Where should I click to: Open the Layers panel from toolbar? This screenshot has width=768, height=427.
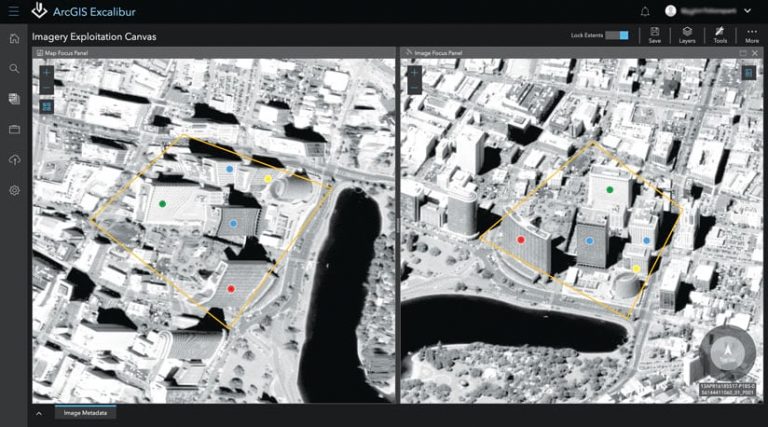[x=687, y=35]
